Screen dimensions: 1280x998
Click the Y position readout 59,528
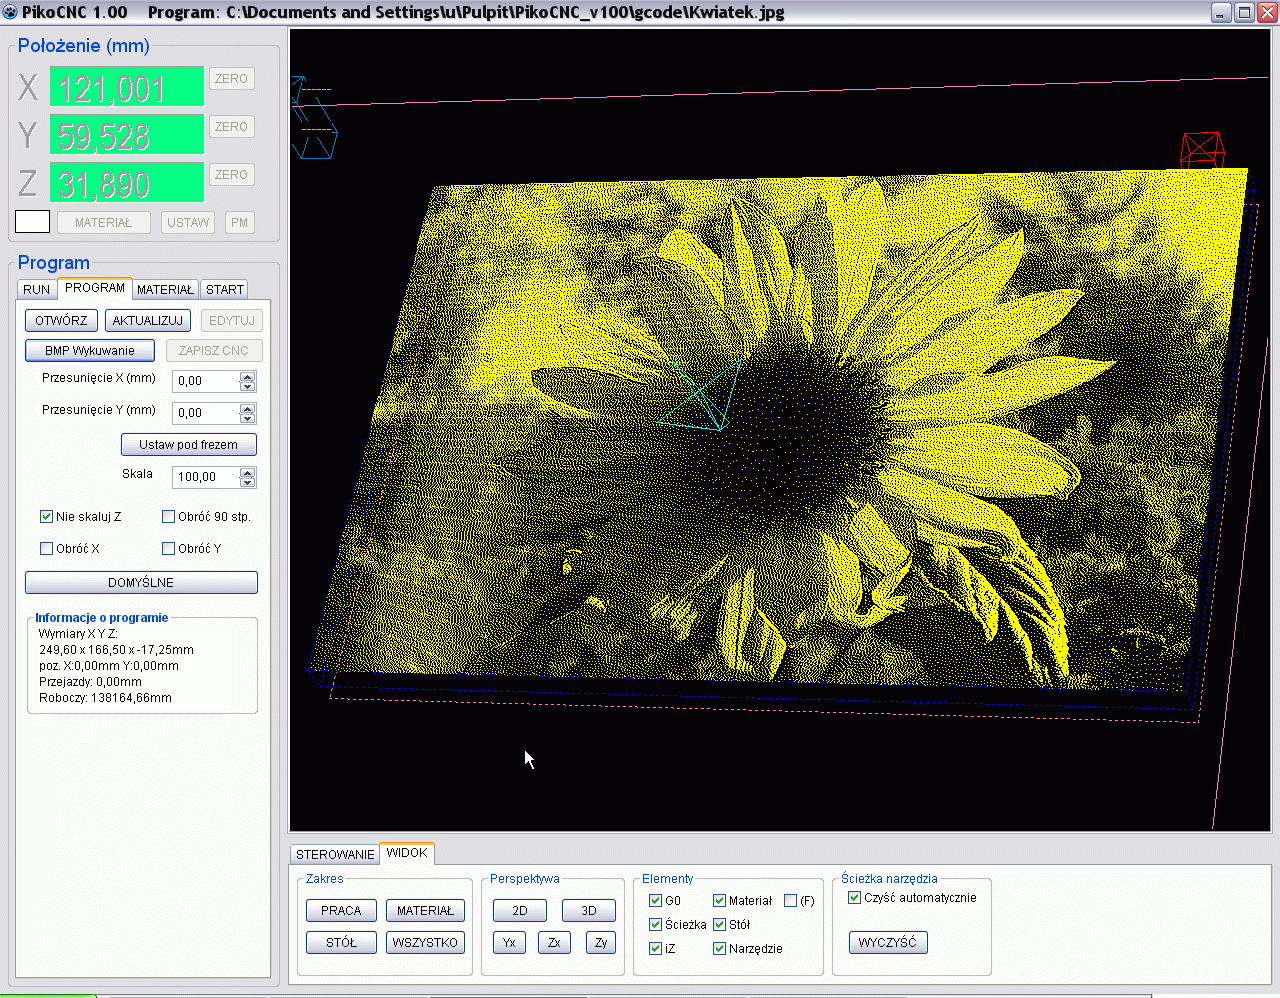[127, 135]
